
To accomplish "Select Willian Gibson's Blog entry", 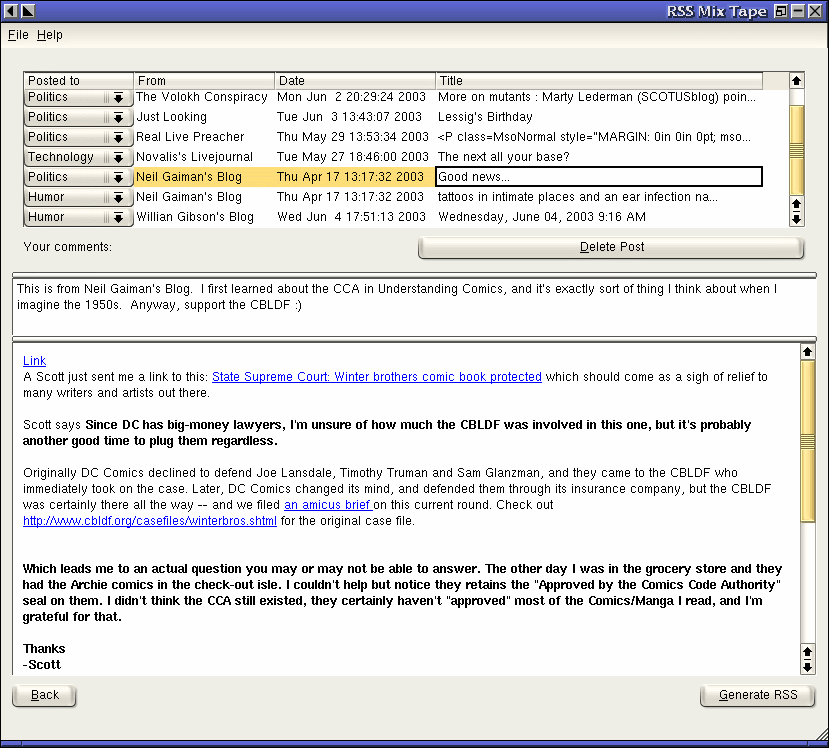I will click(195, 217).
